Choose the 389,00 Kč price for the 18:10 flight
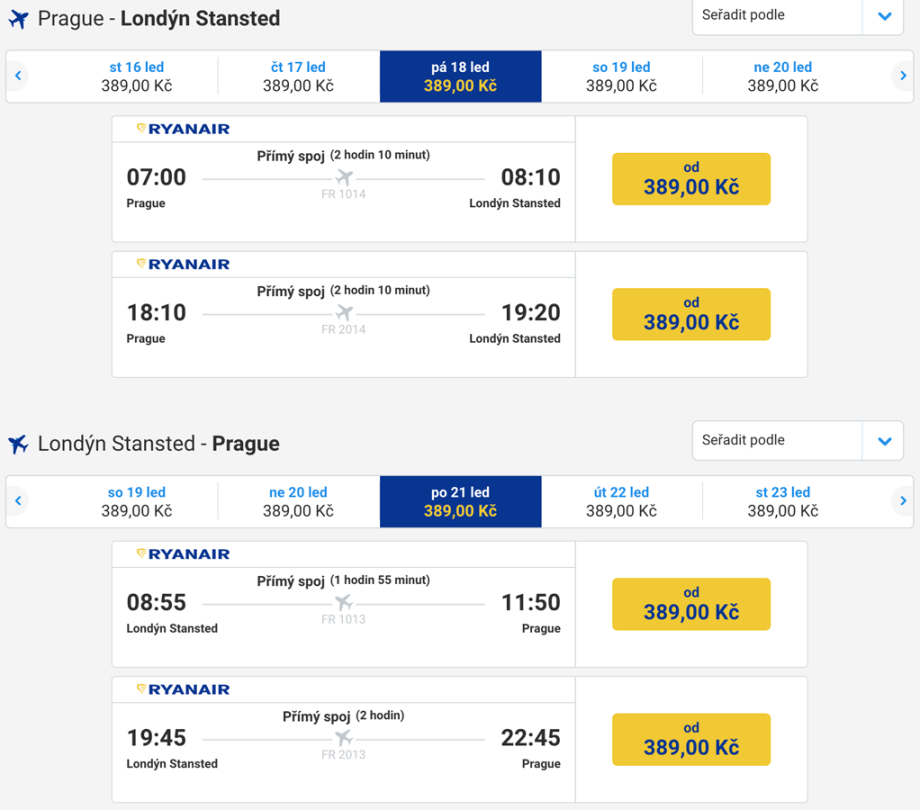Screen dimensions: 920x810 [x=691, y=314]
